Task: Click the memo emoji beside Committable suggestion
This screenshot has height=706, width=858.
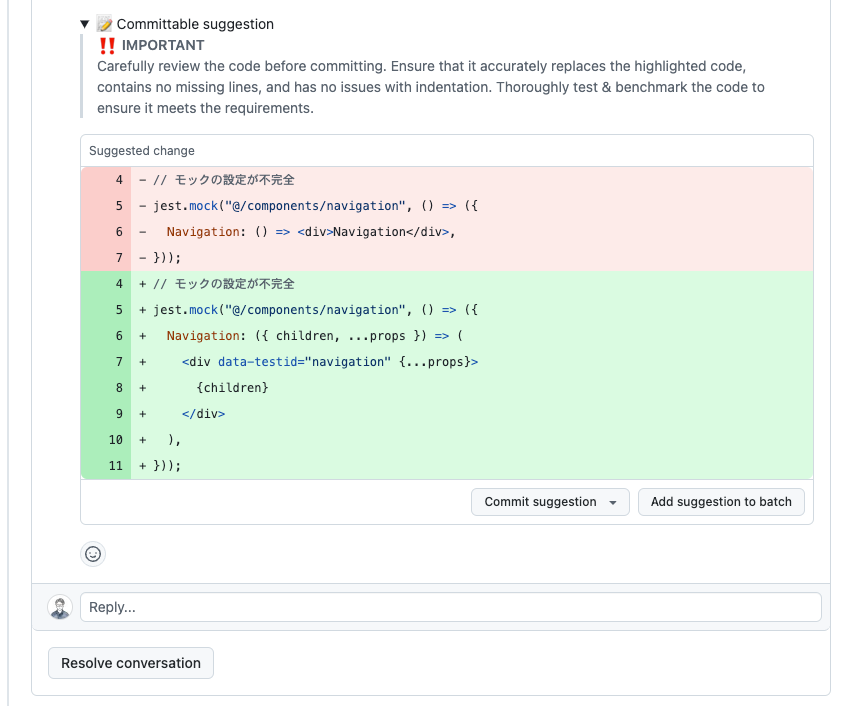Action: [106, 23]
